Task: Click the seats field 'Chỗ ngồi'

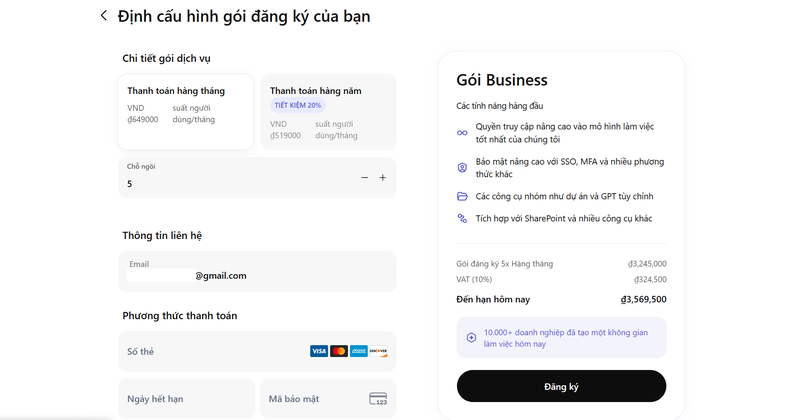Action: pyautogui.click(x=257, y=177)
